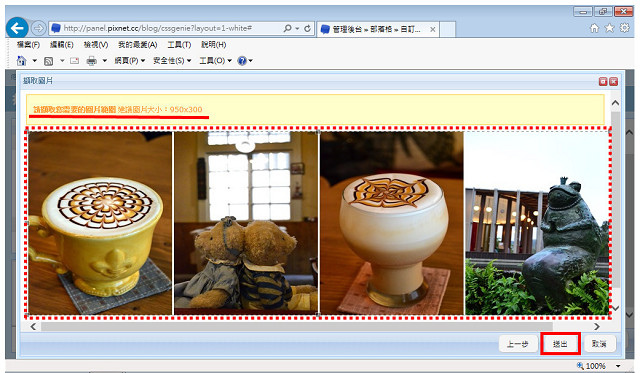Close the 擷取圖片 dialog
The height and width of the screenshot is (373, 640).
click(x=613, y=81)
